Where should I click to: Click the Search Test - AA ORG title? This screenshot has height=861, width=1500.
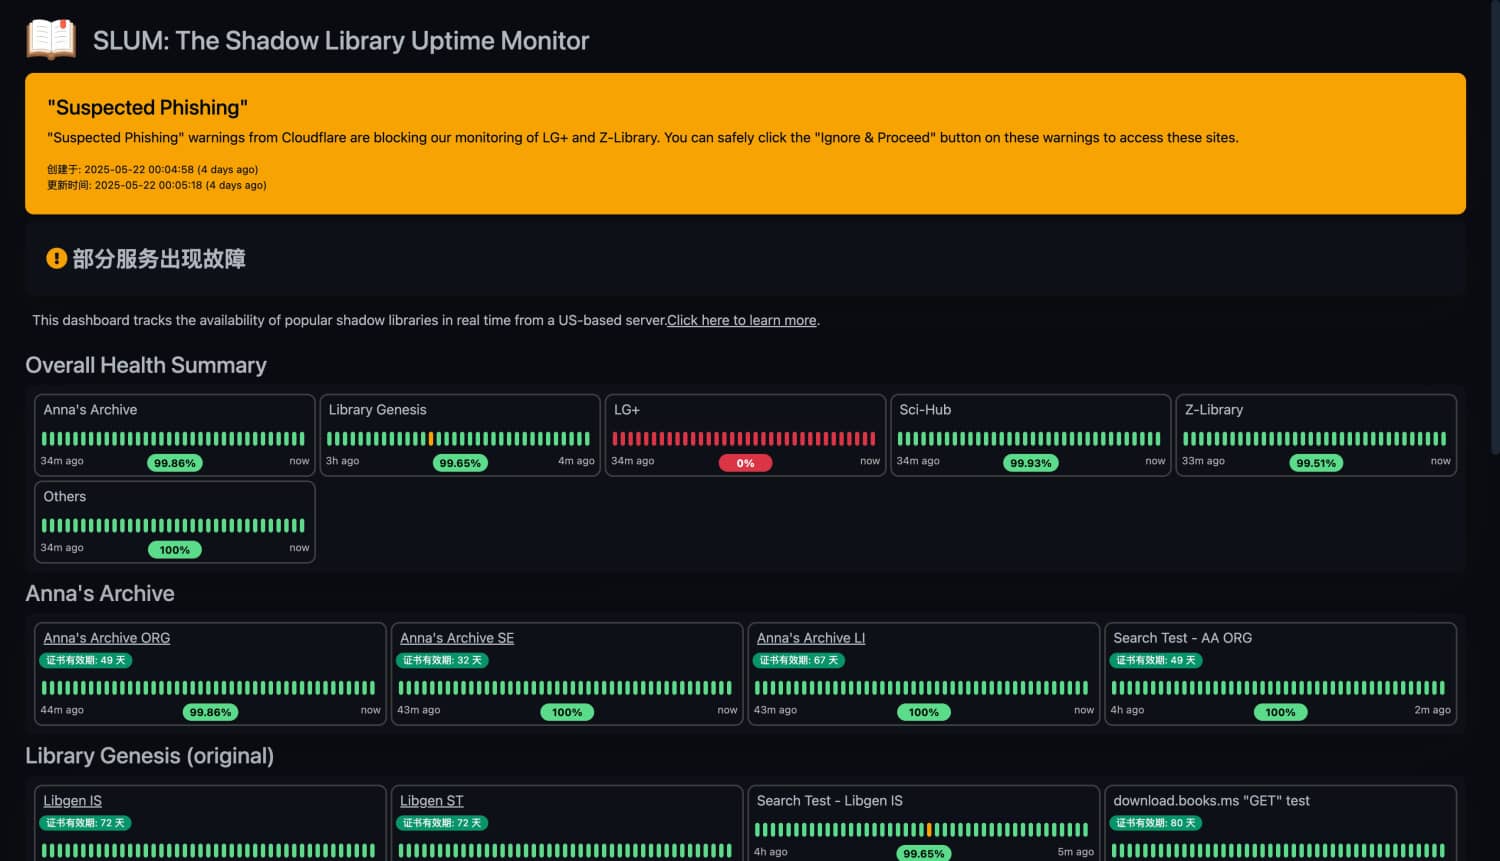(x=1183, y=638)
